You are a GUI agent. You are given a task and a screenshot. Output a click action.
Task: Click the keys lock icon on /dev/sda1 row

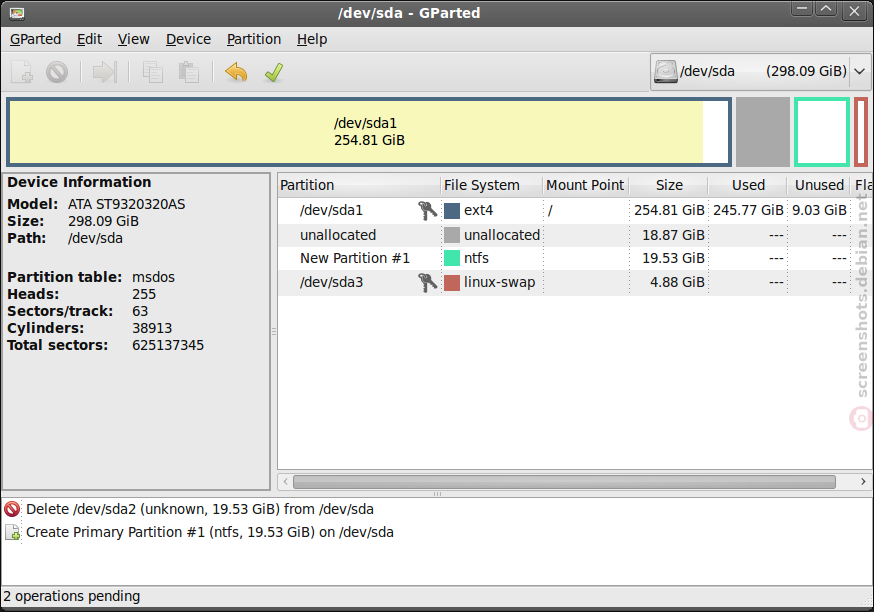428,210
